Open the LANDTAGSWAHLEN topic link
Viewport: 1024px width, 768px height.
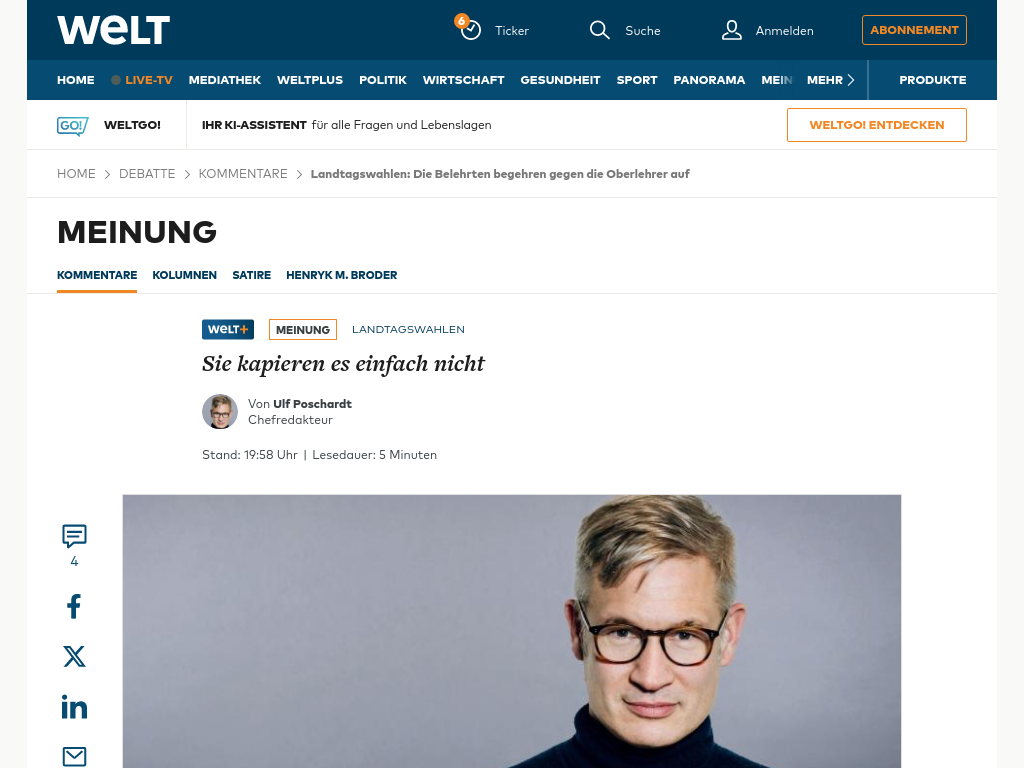point(408,329)
